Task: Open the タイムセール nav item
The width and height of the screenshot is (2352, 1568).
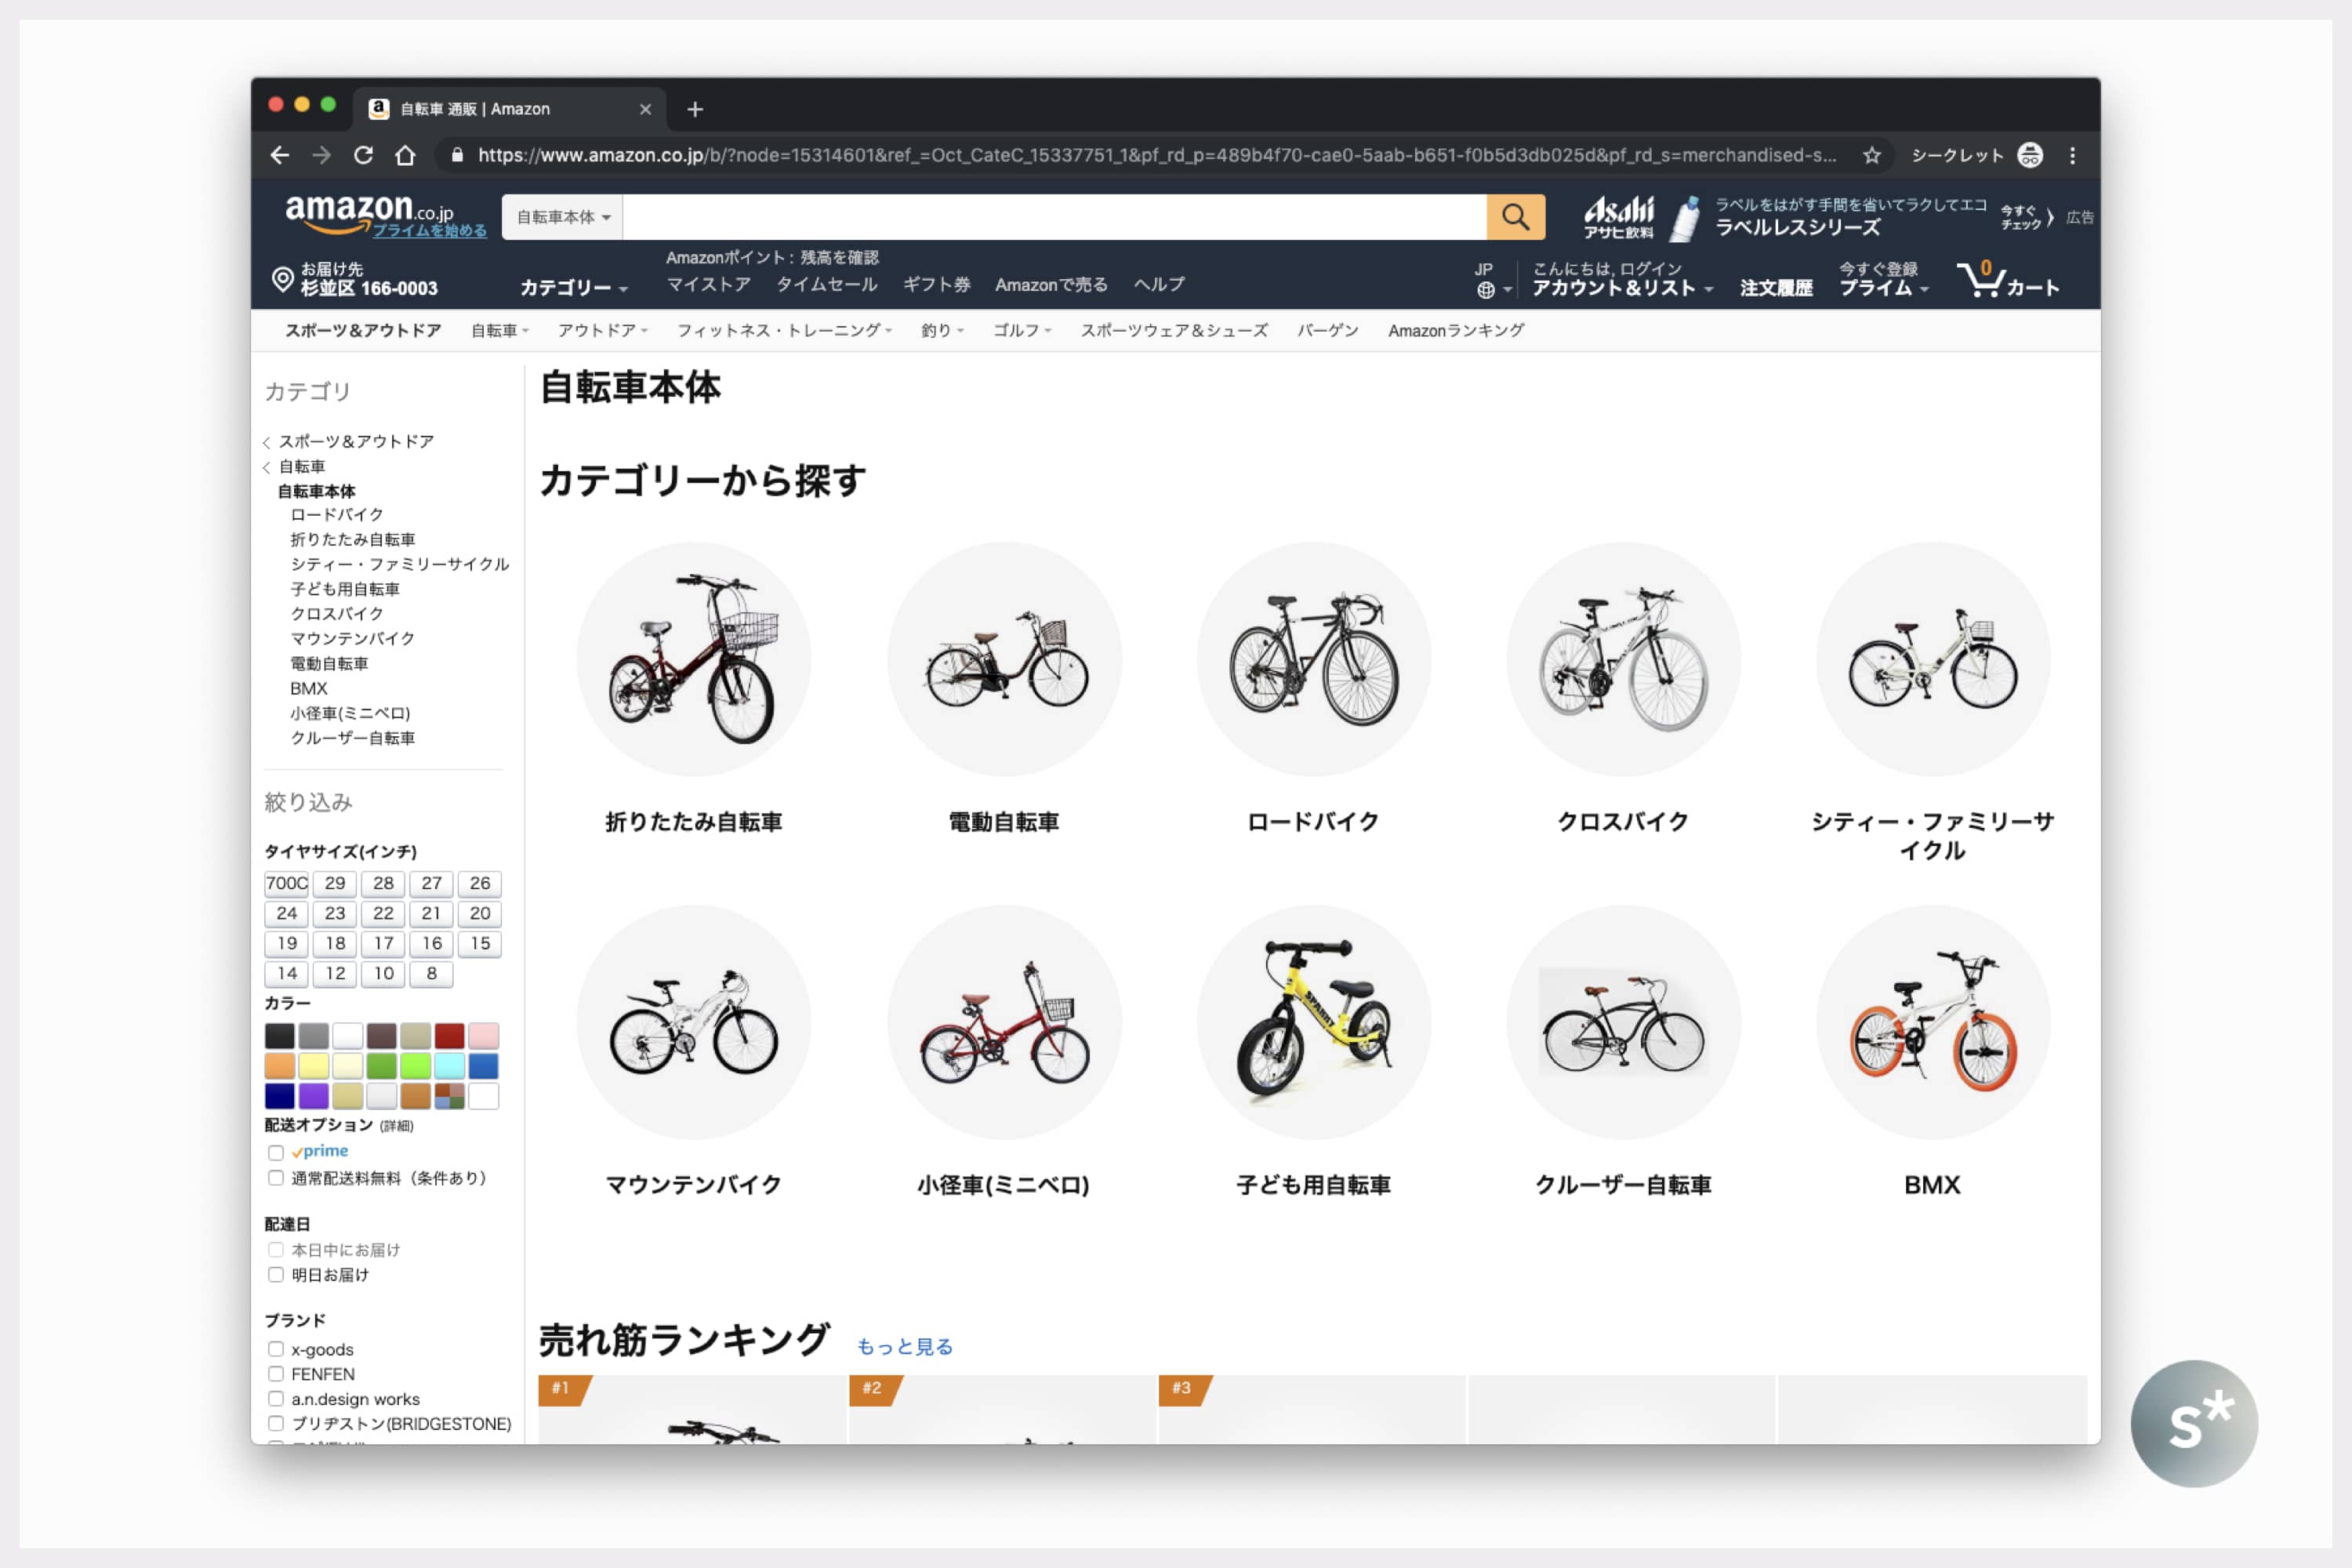Action: click(826, 285)
